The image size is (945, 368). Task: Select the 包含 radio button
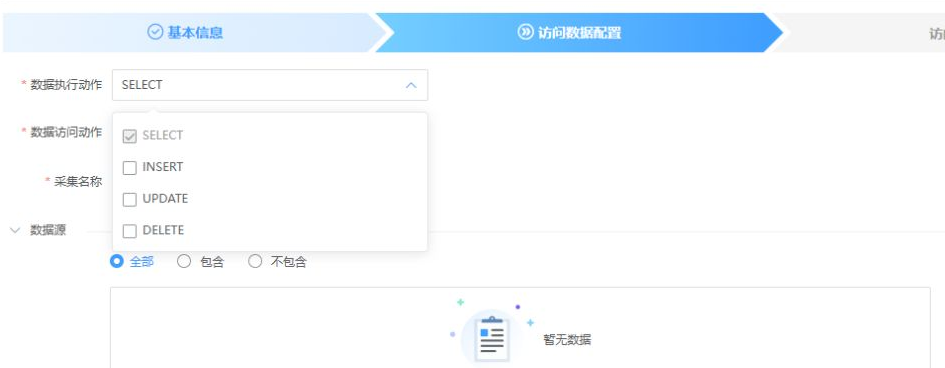pos(184,261)
